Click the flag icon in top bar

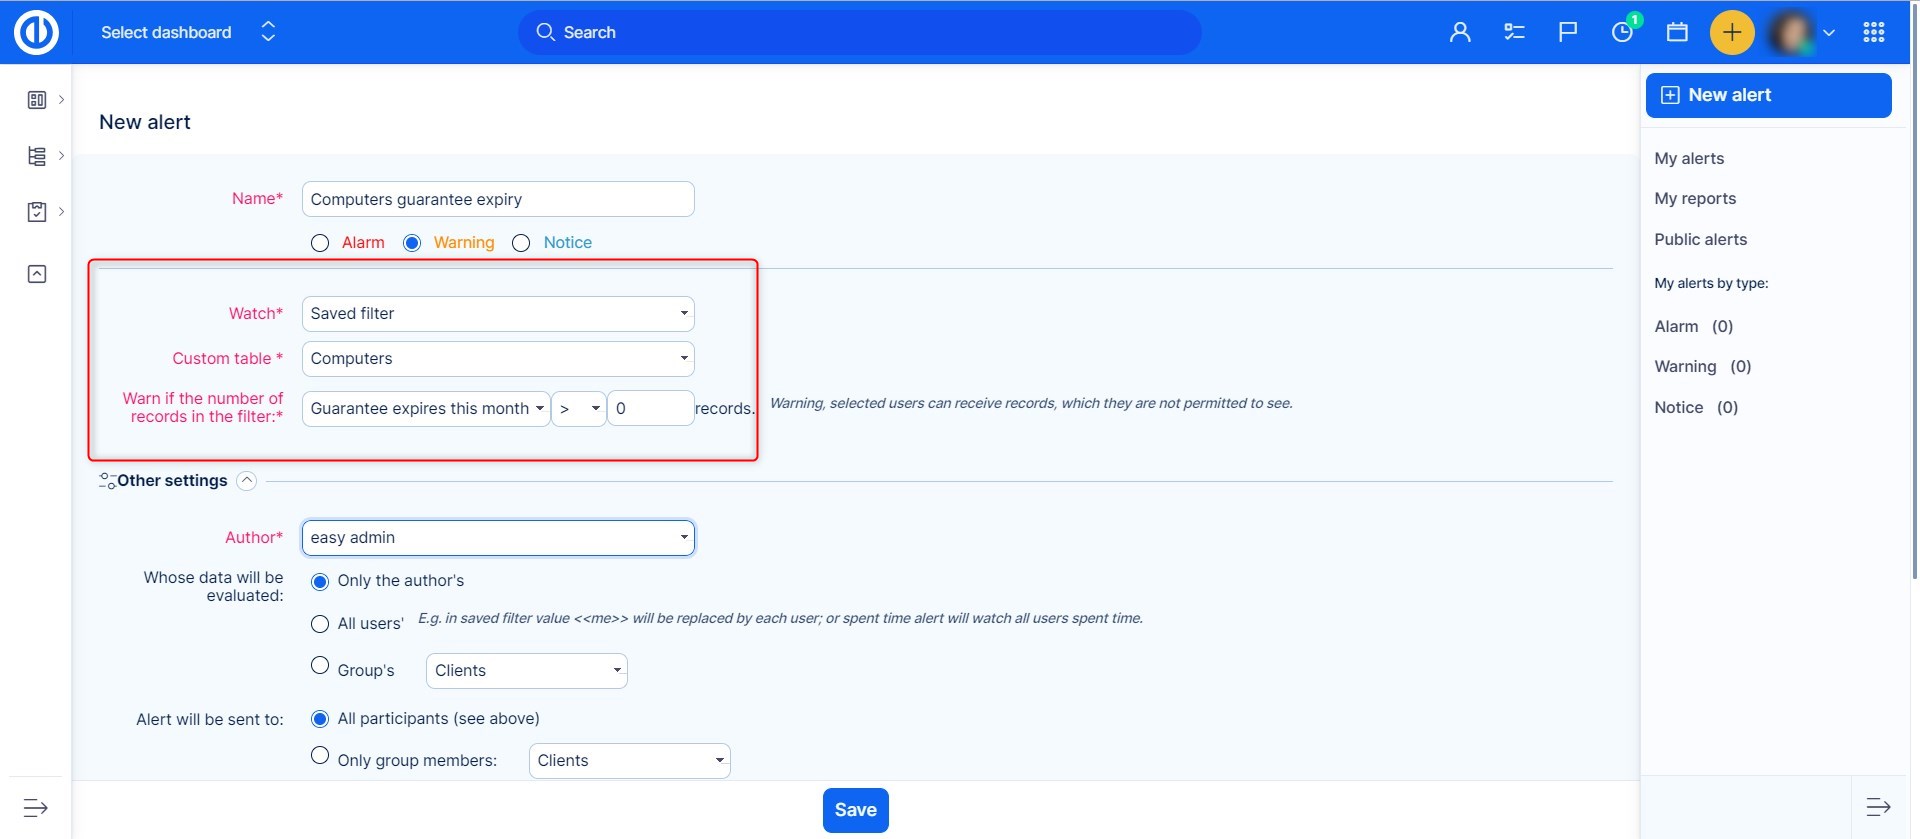(x=1568, y=32)
